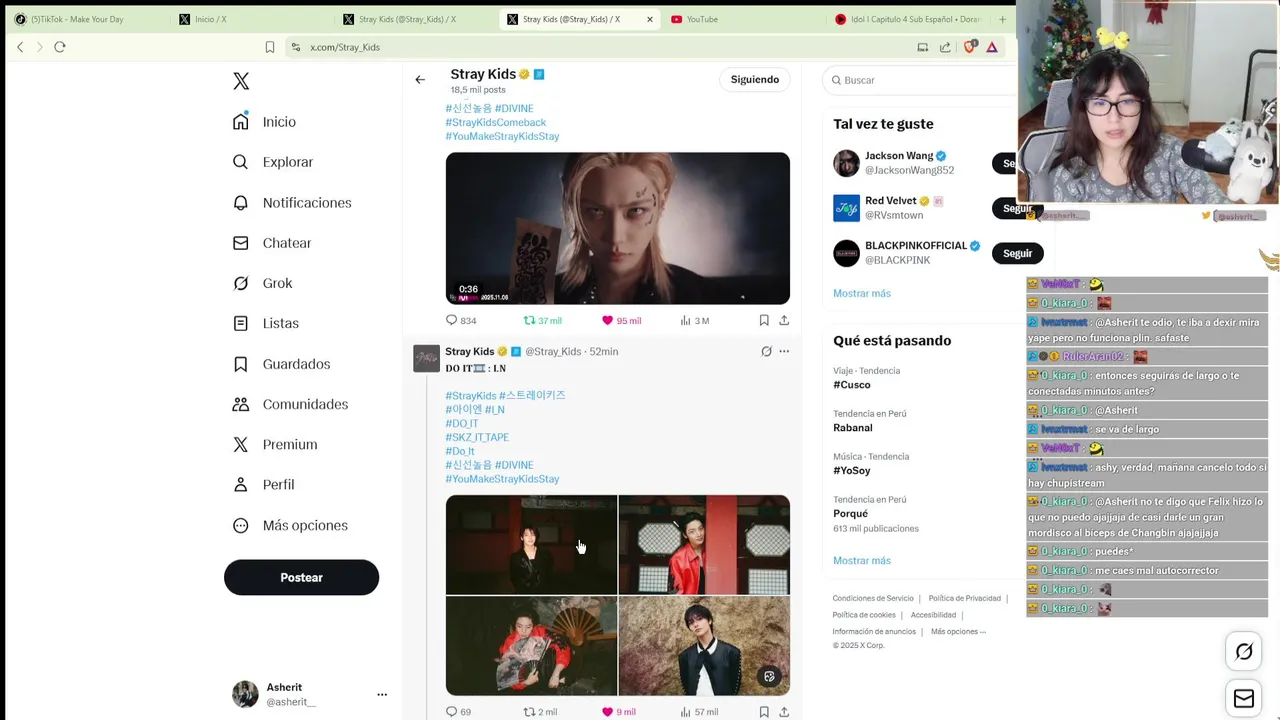1280x720 pixels.
Task: Open the Porqué trend
Action: 850,513
